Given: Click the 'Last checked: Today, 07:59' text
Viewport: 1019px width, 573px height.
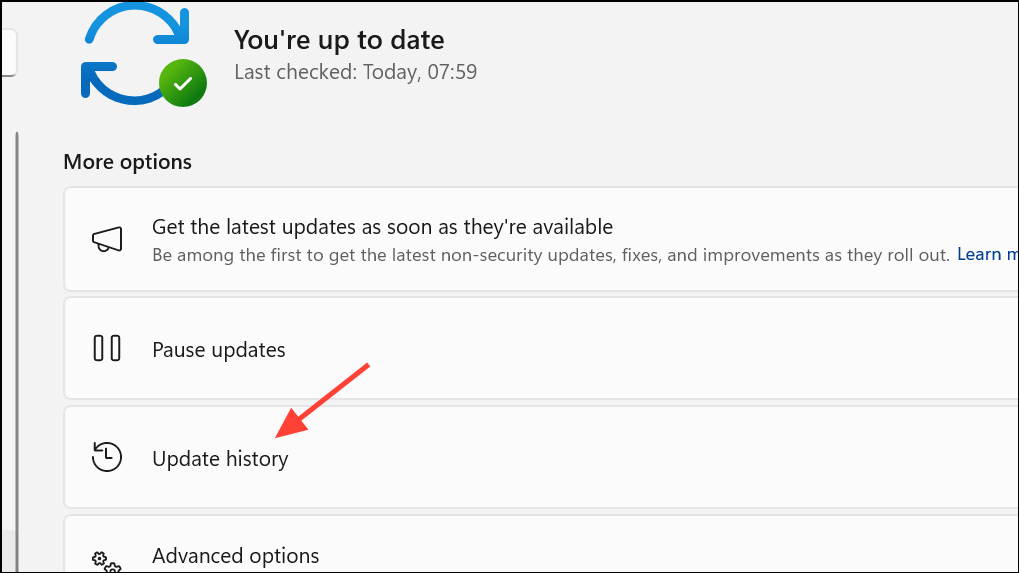Looking at the screenshot, I should point(355,71).
